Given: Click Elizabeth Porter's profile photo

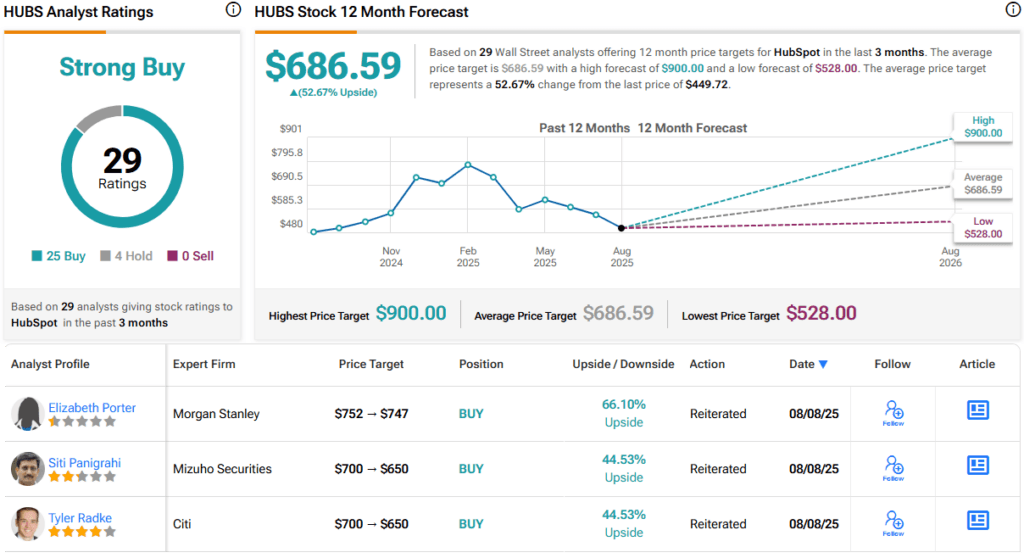Looking at the screenshot, I should (x=27, y=414).
